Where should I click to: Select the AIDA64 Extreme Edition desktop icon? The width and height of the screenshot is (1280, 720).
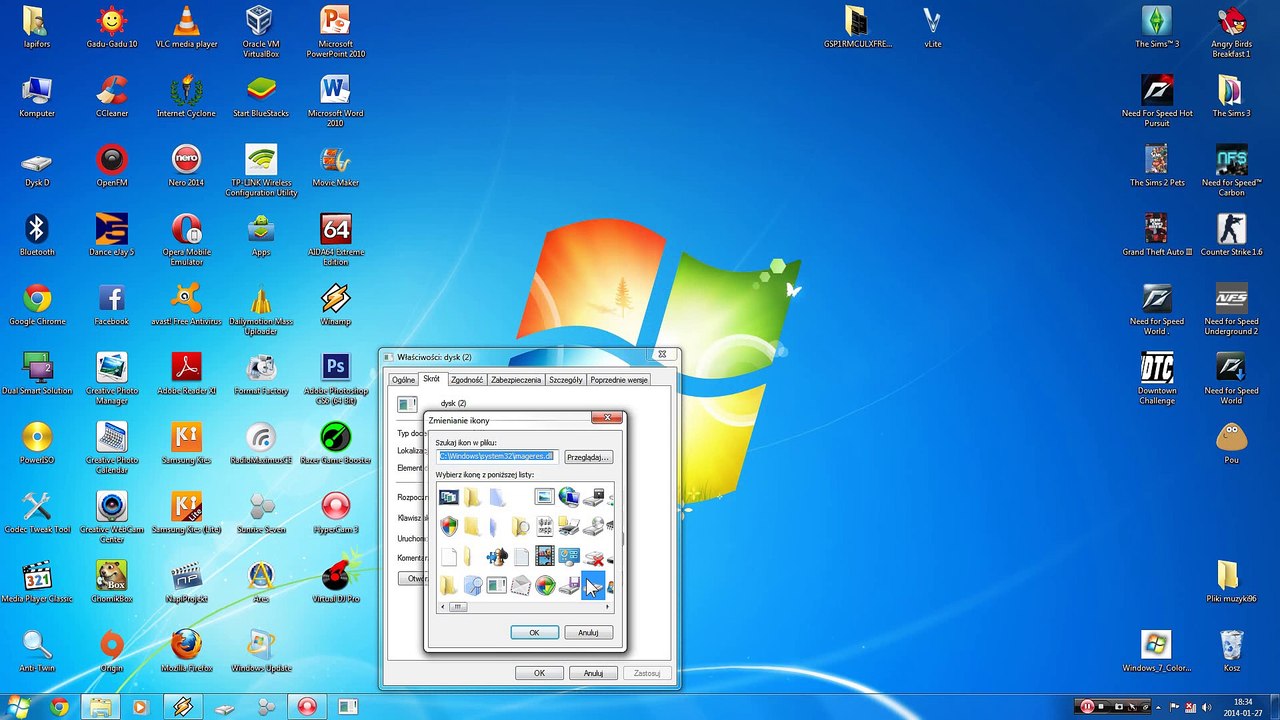pos(336,239)
